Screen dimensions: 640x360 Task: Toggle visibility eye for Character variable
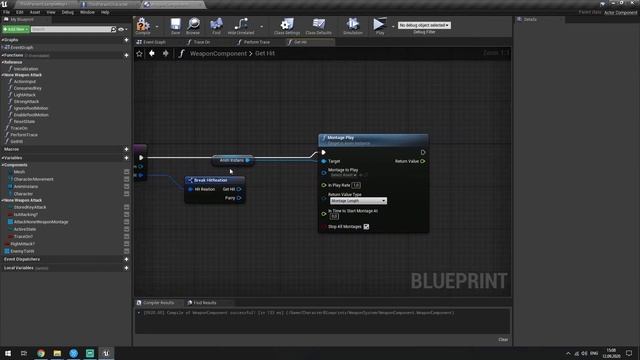(127, 194)
